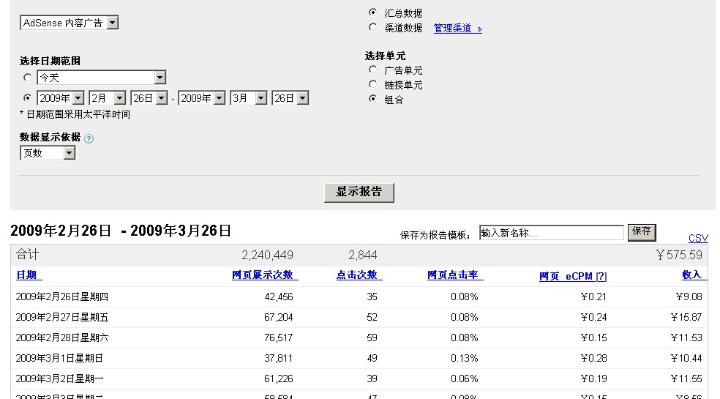Image resolution: width=720 pixels, height=399 pixels.
Task: Download the report via CSV link
Action: (x=698, y=238)
